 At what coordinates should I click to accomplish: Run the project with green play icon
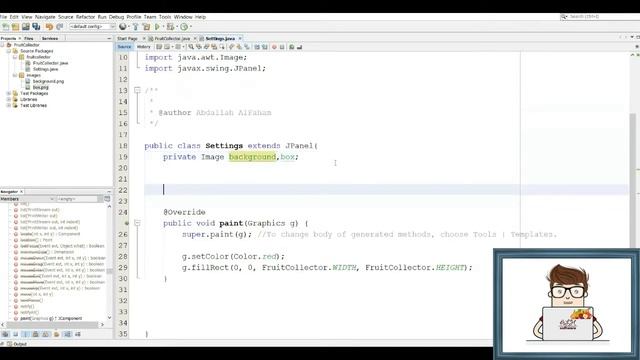coord(157,27)
